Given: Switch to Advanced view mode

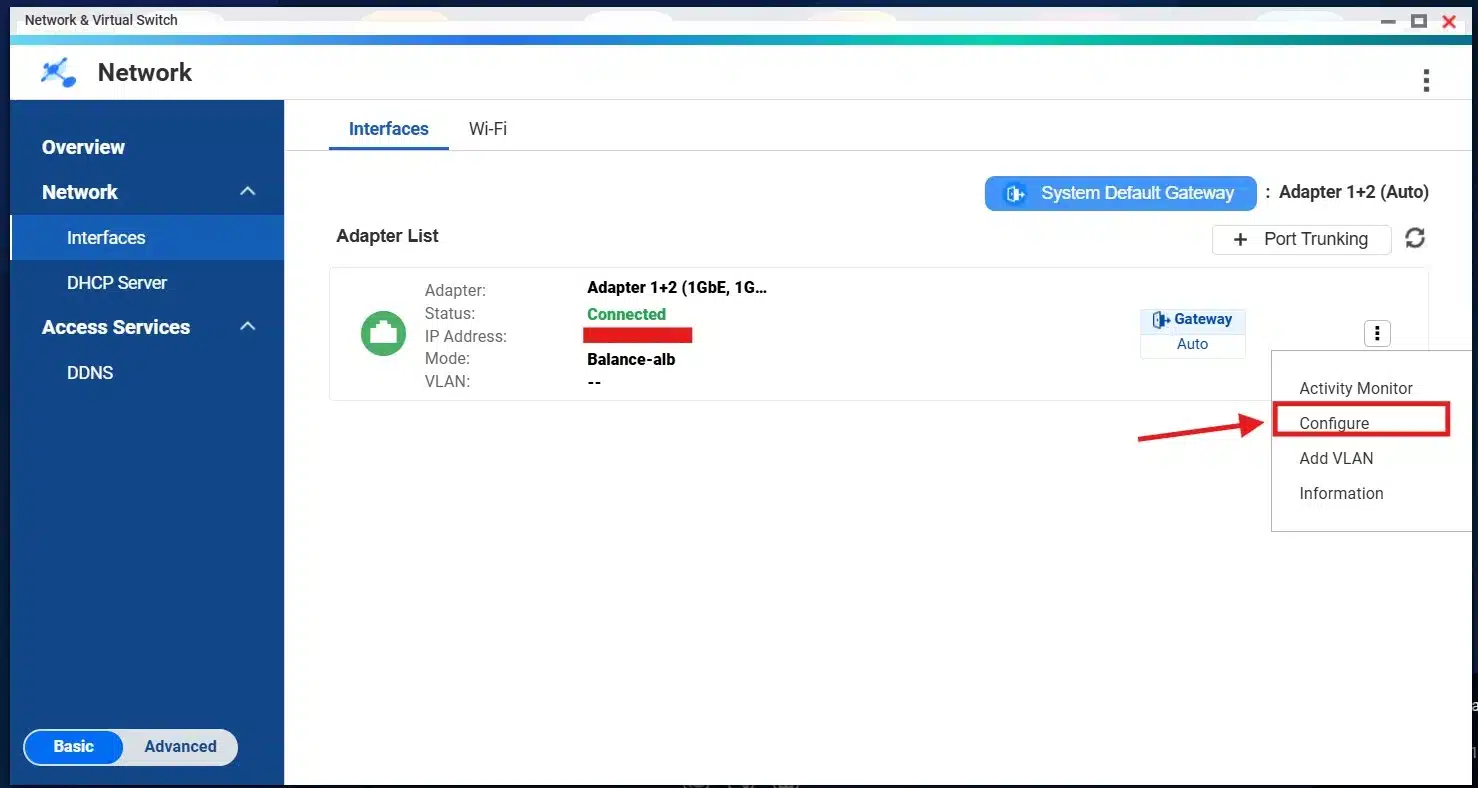Looking at the screenshot, I should (180, 746).
